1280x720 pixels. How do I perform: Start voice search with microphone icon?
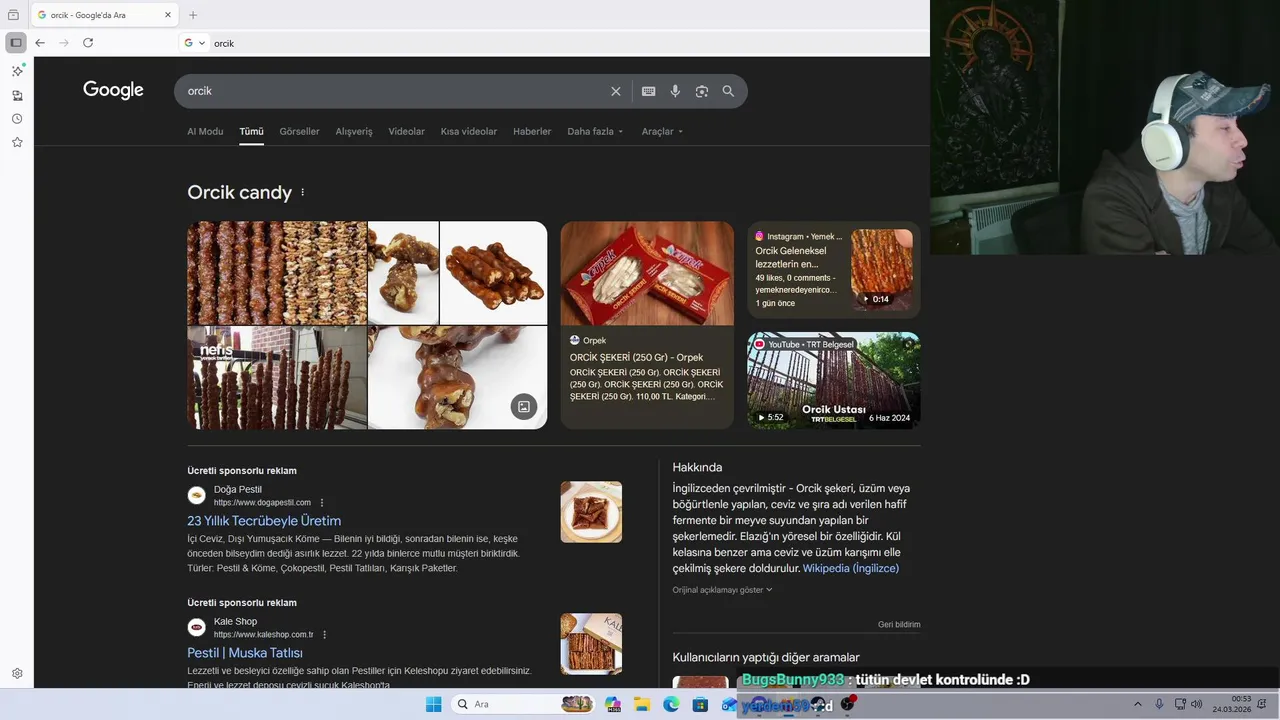click(x=675, y=91)
